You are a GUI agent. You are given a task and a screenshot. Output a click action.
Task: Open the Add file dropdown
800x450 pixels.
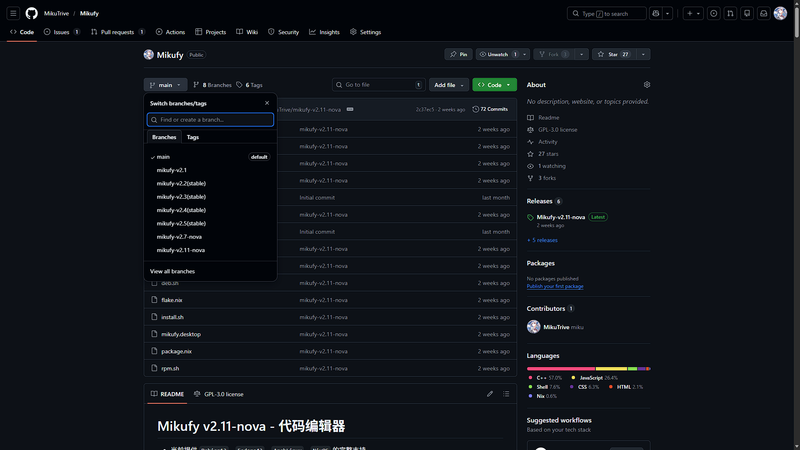[448, 85]
